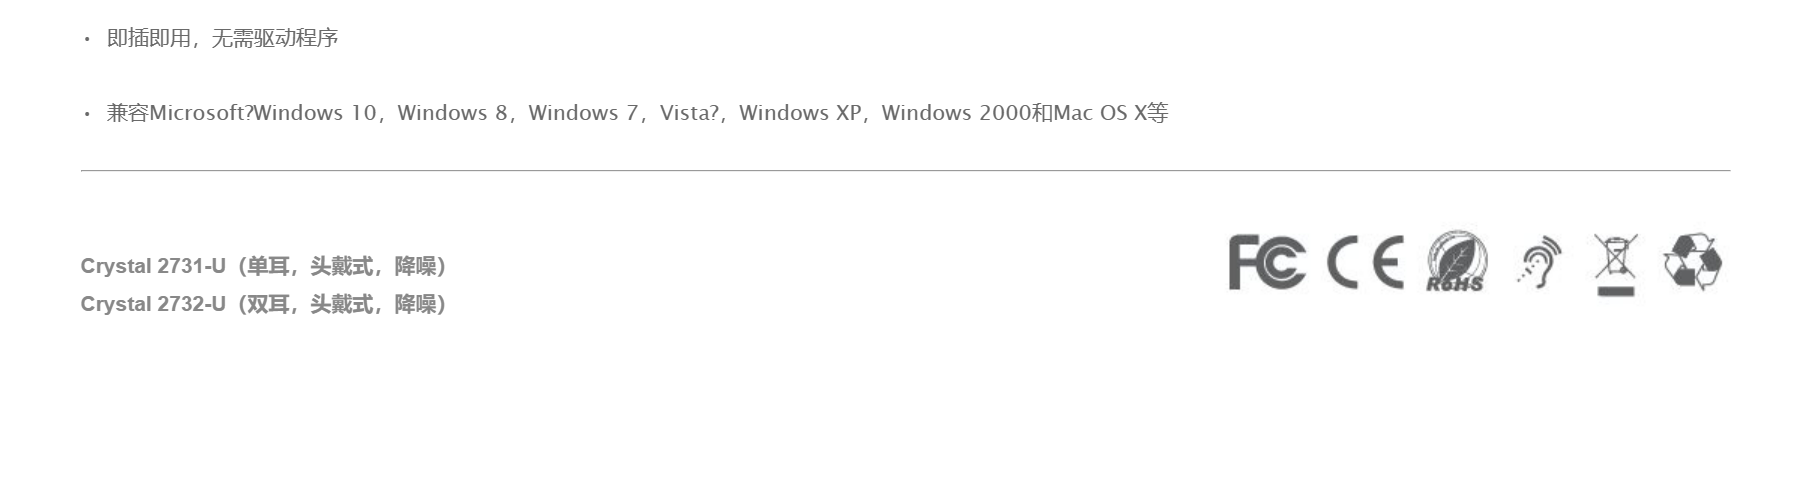Click the bullet dot before 兼容Microsoft
The width and height of the screenshot is (1811, 498).
click(x=87, y=114)
